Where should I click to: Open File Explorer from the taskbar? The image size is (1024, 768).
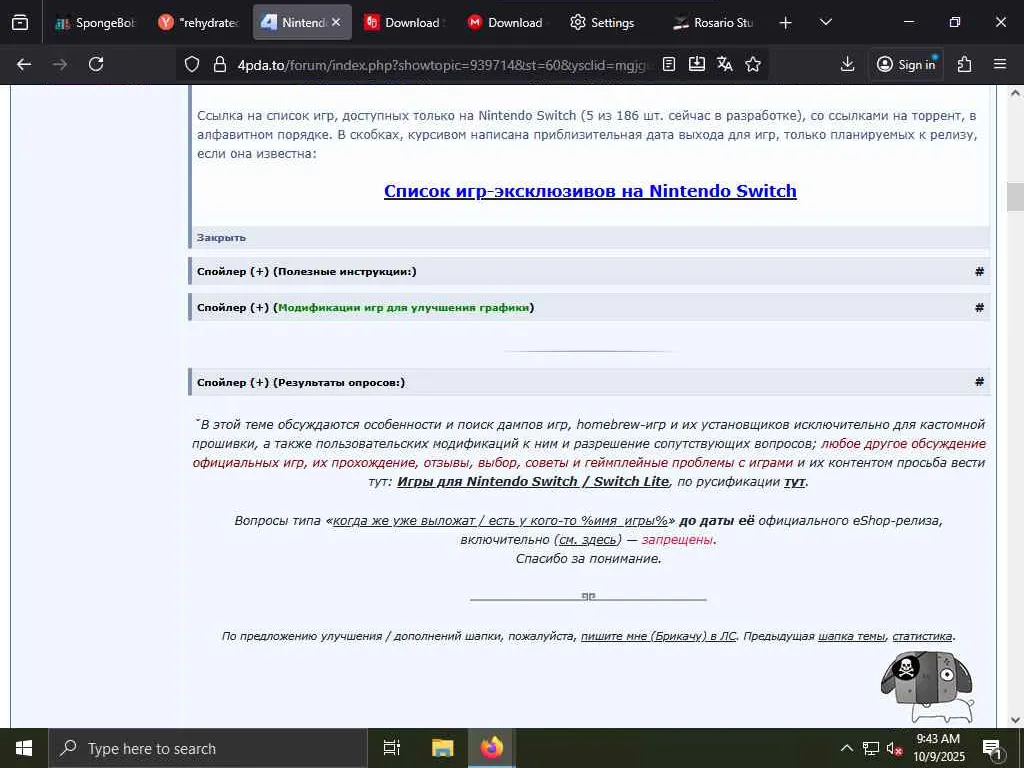(442, 748)
